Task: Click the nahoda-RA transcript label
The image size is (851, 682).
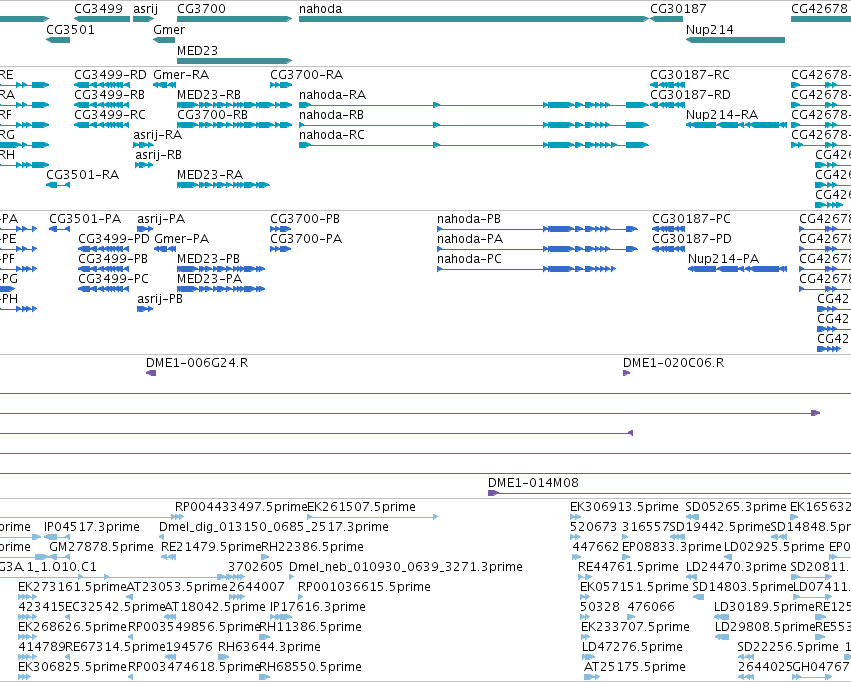Action: [x=332, y=95]
